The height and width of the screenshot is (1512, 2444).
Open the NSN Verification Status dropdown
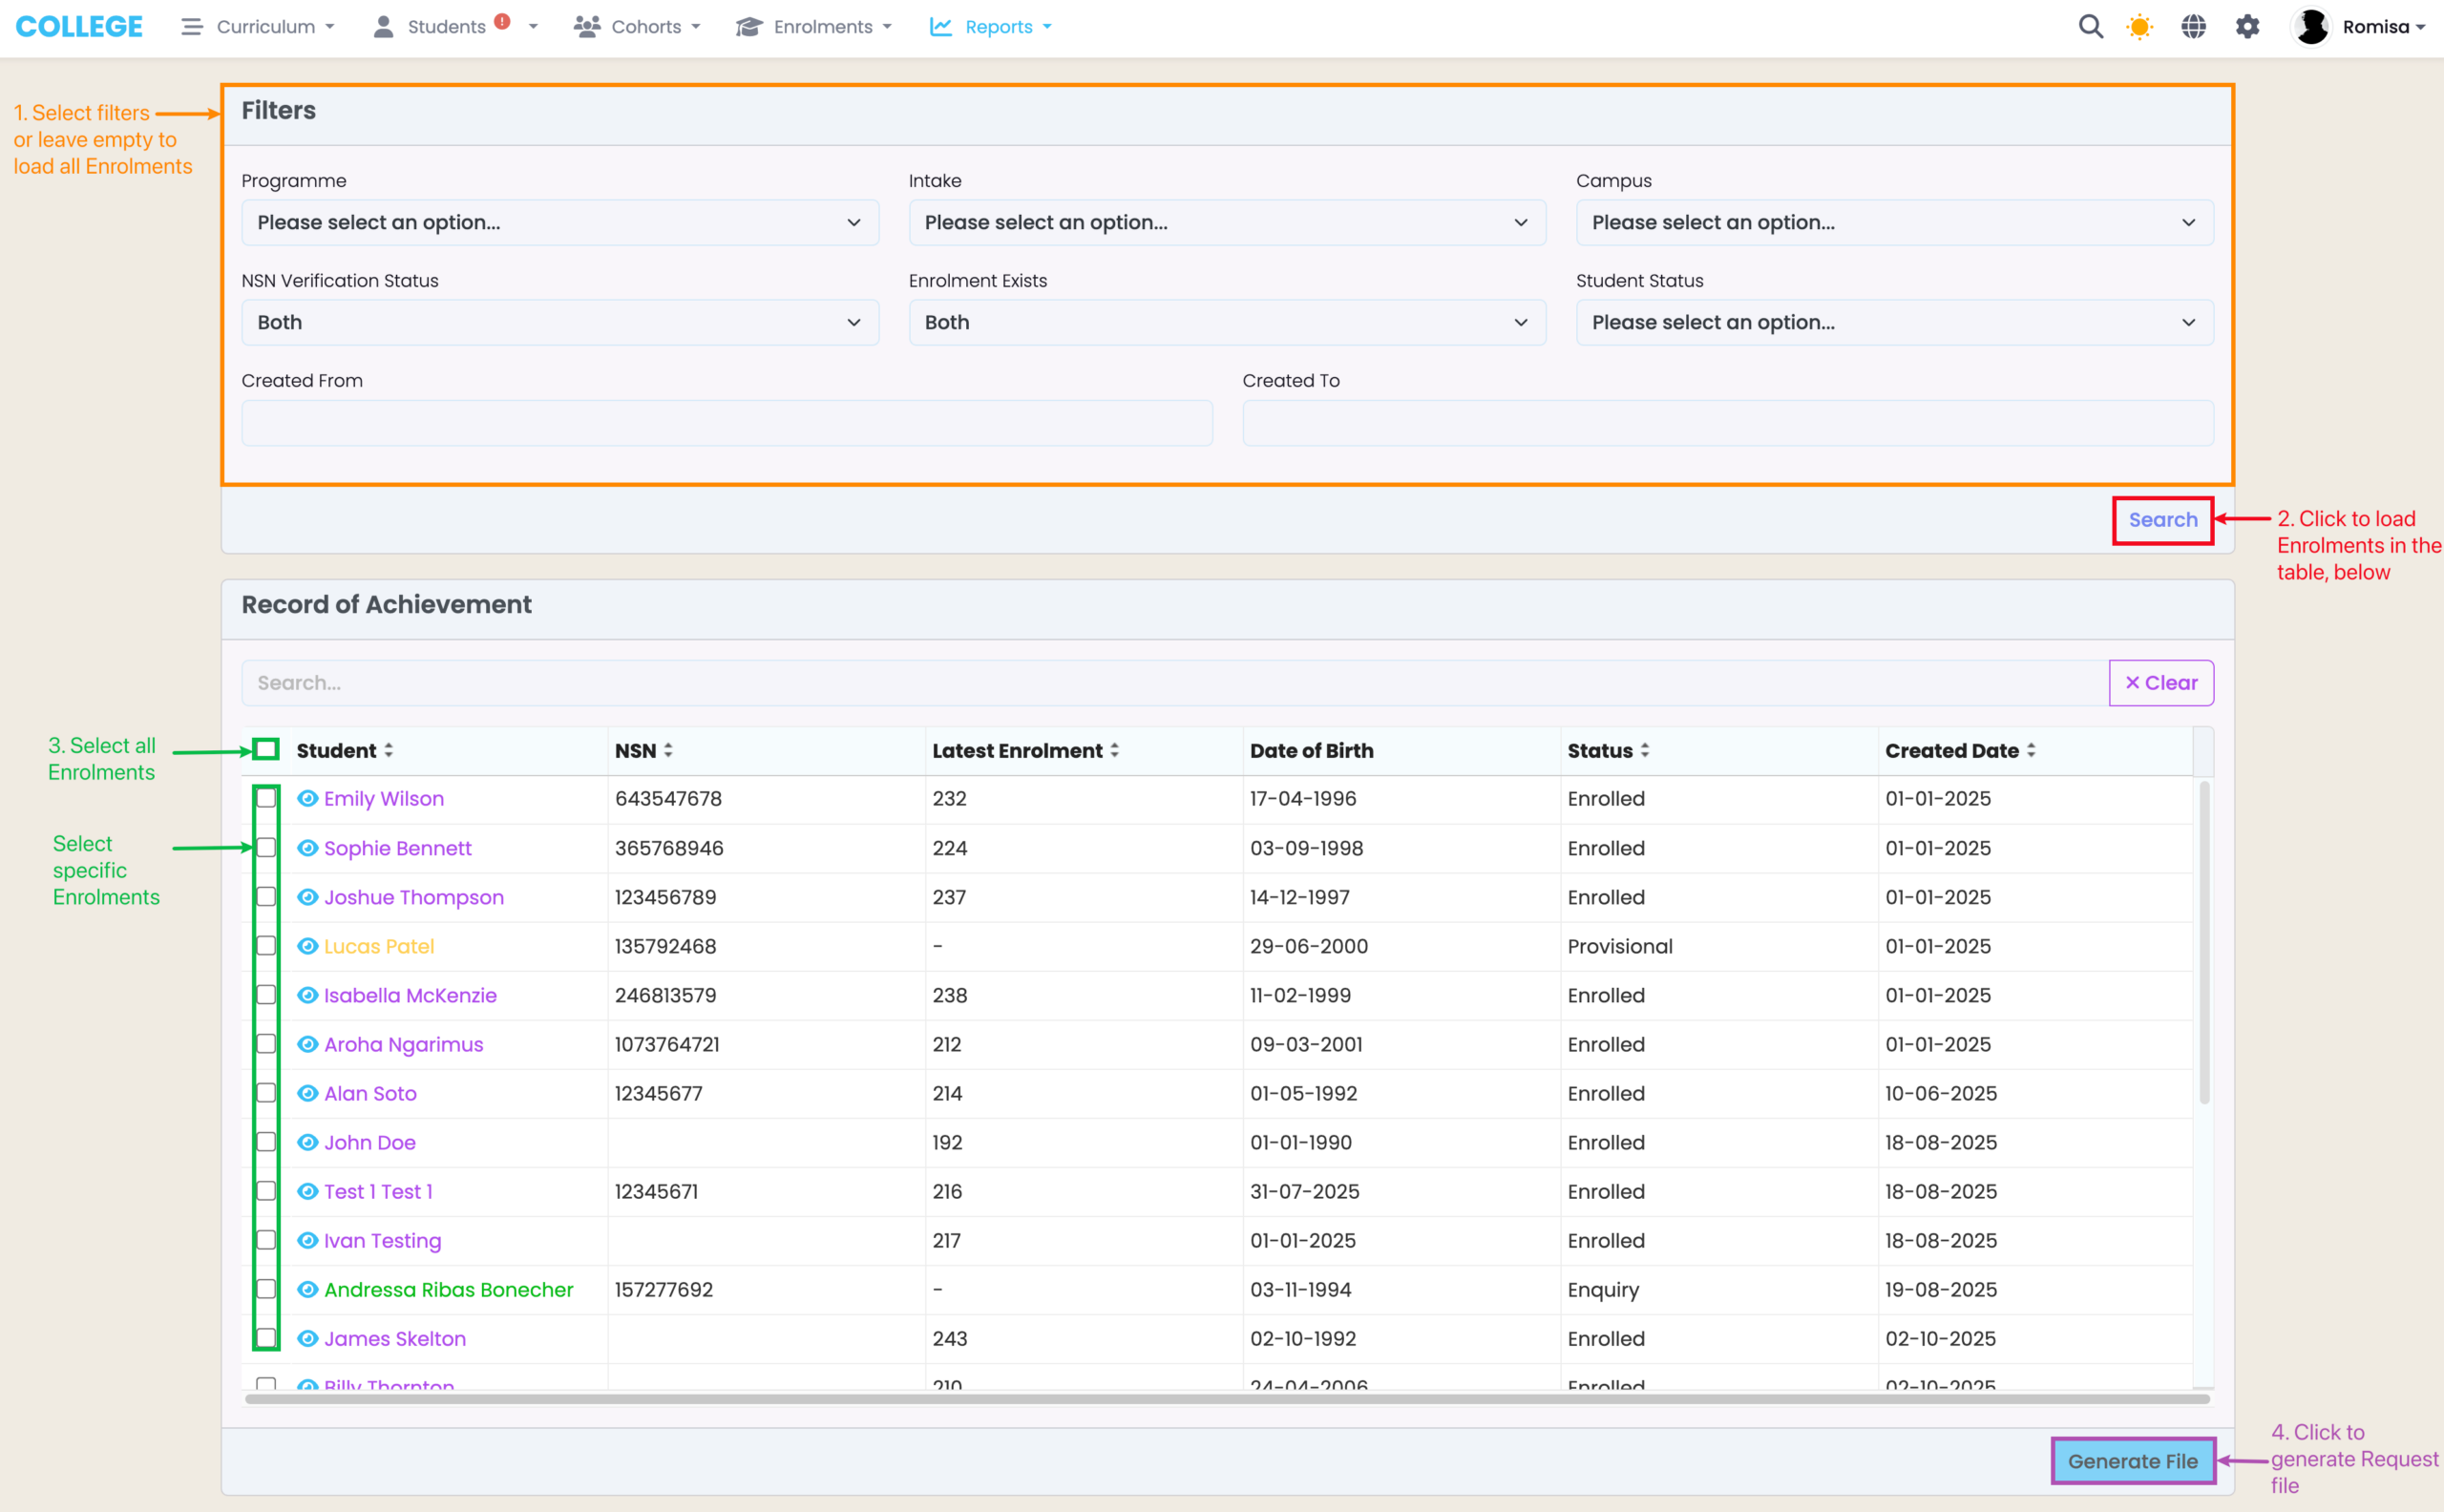(559, 322)
